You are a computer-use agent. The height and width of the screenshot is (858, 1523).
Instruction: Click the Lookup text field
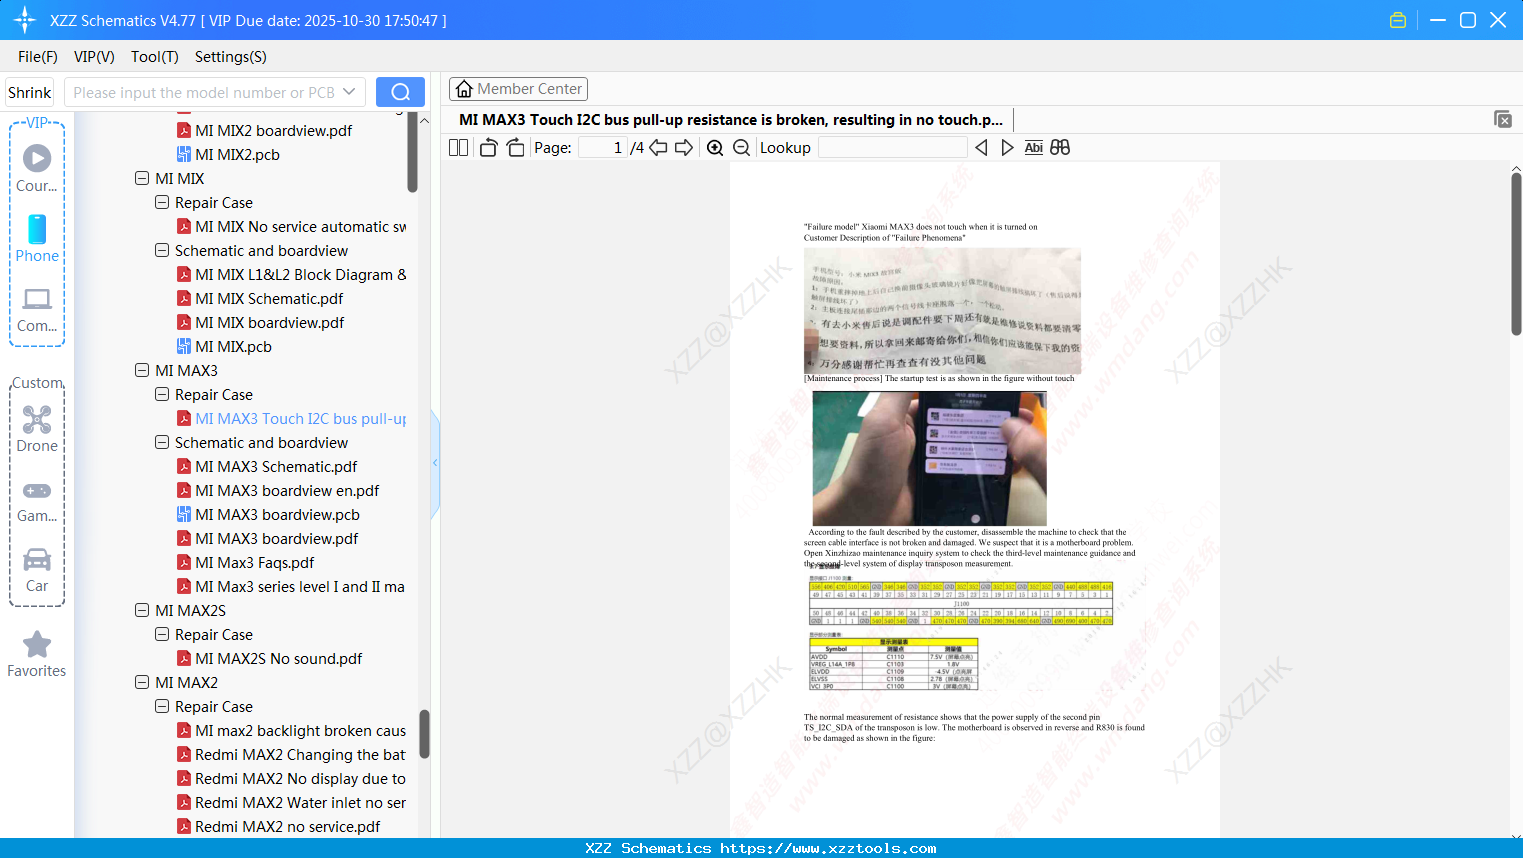point(893,148)
